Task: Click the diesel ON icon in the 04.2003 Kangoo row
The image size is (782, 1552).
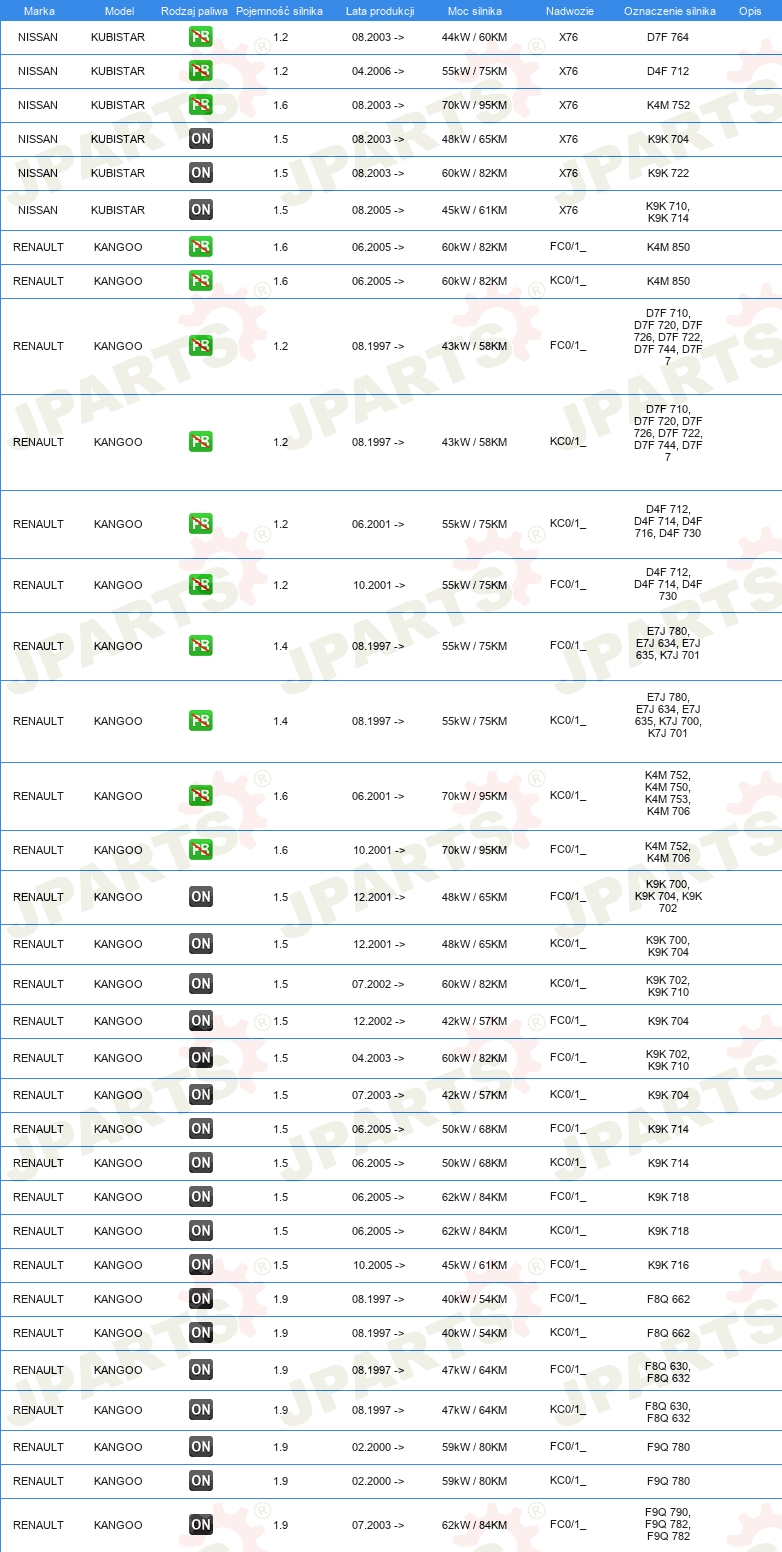Action: [x=201, y=1058]
